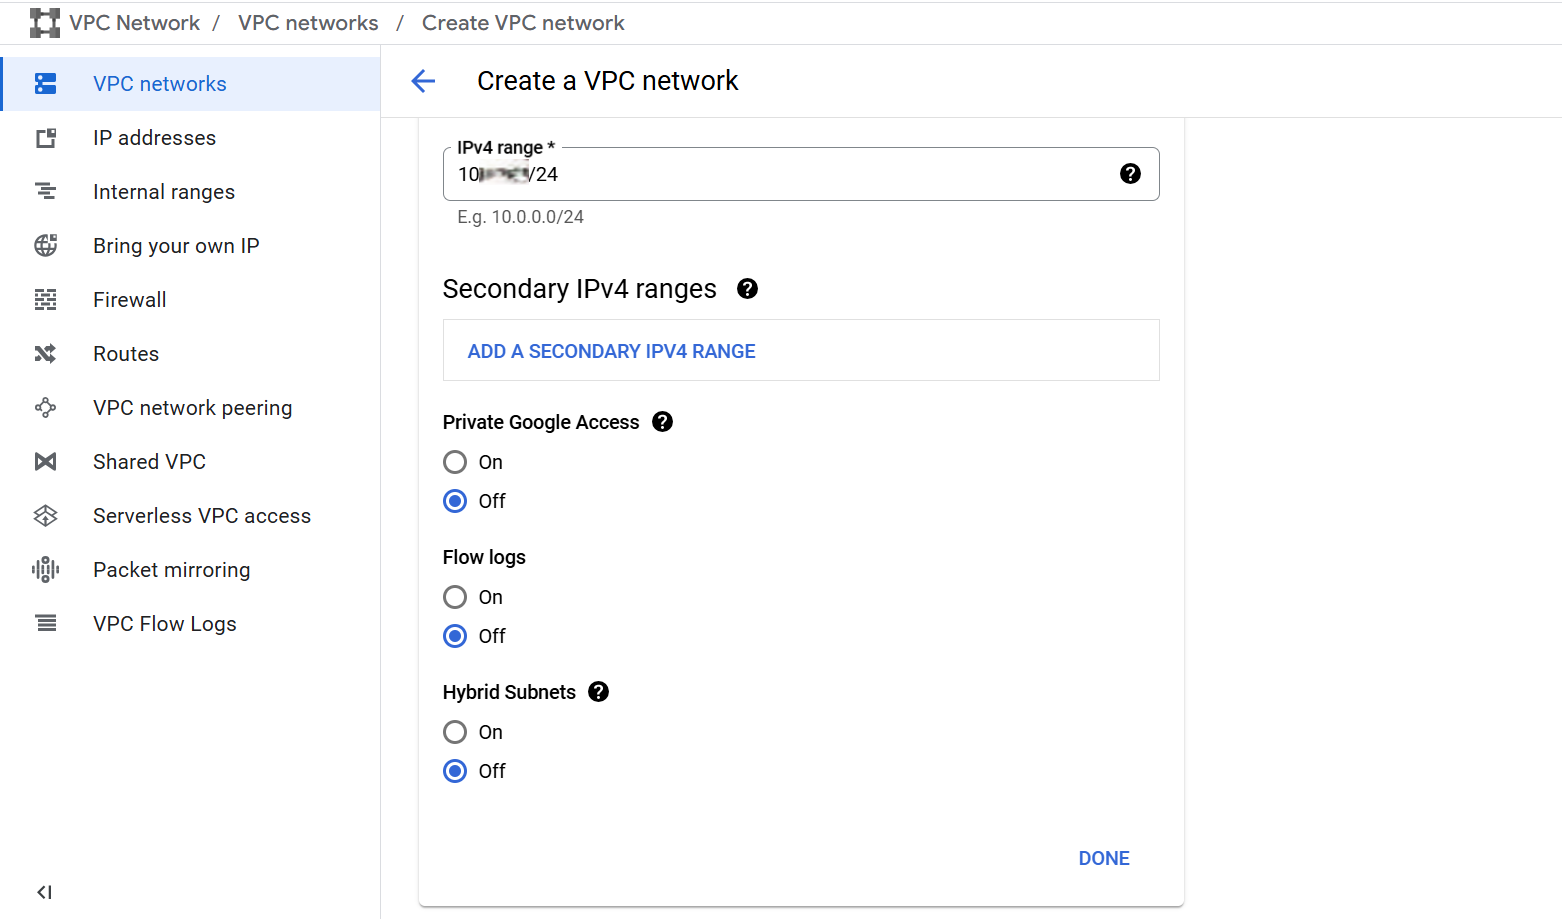
Task: Click the Routes icon in sidebar
Action: pos(46,354)
